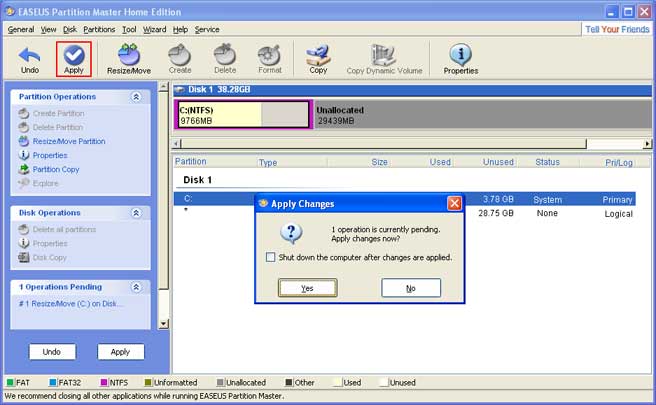Click Explore in Partition Operations
Viewport: 656px width, 405px height.
[x=38, y=183]
